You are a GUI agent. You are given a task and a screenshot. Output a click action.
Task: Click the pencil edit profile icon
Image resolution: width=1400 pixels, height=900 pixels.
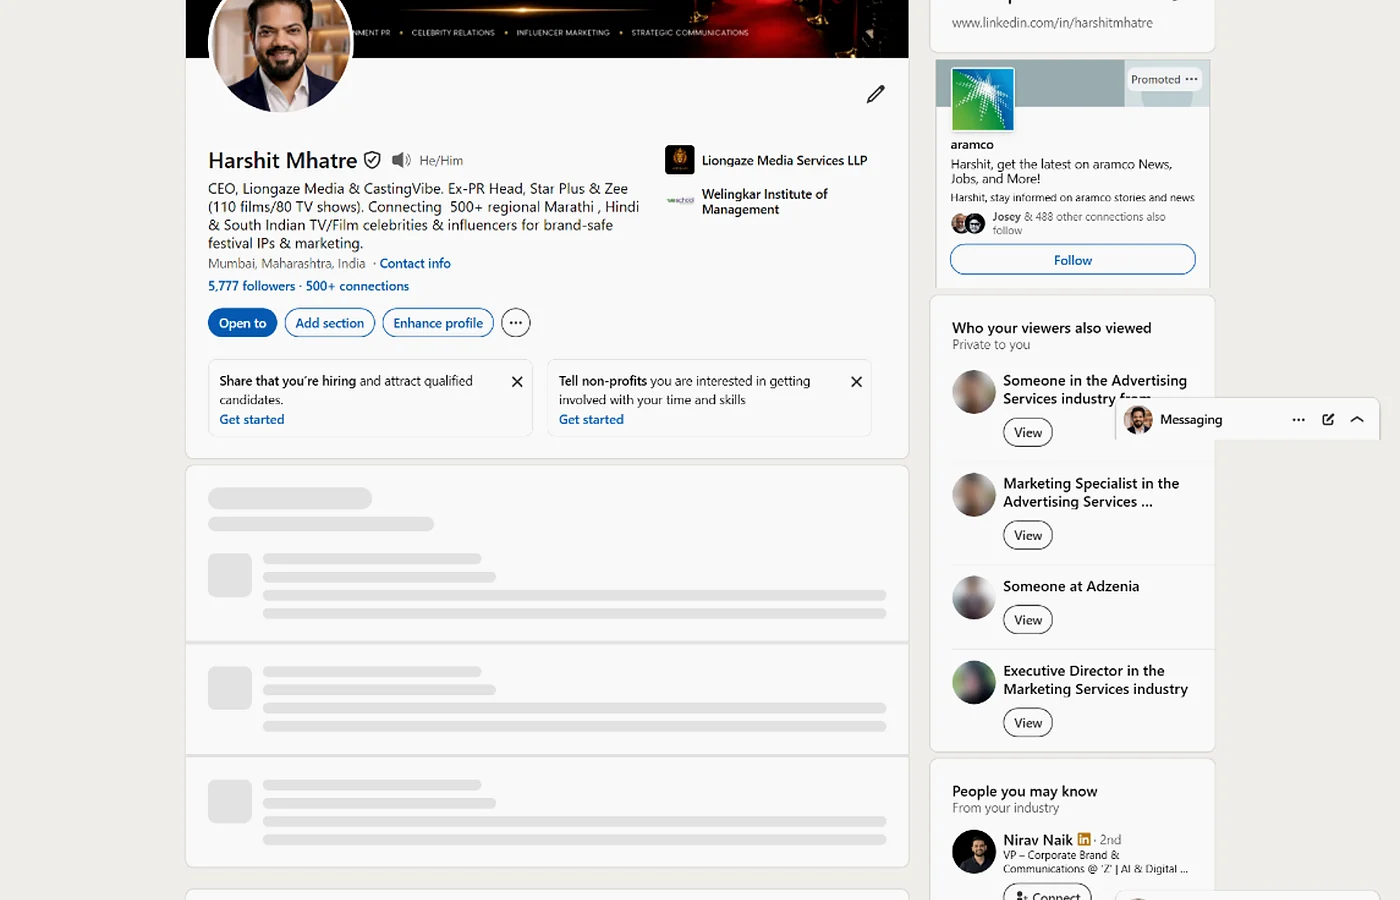tap(876, 94)
